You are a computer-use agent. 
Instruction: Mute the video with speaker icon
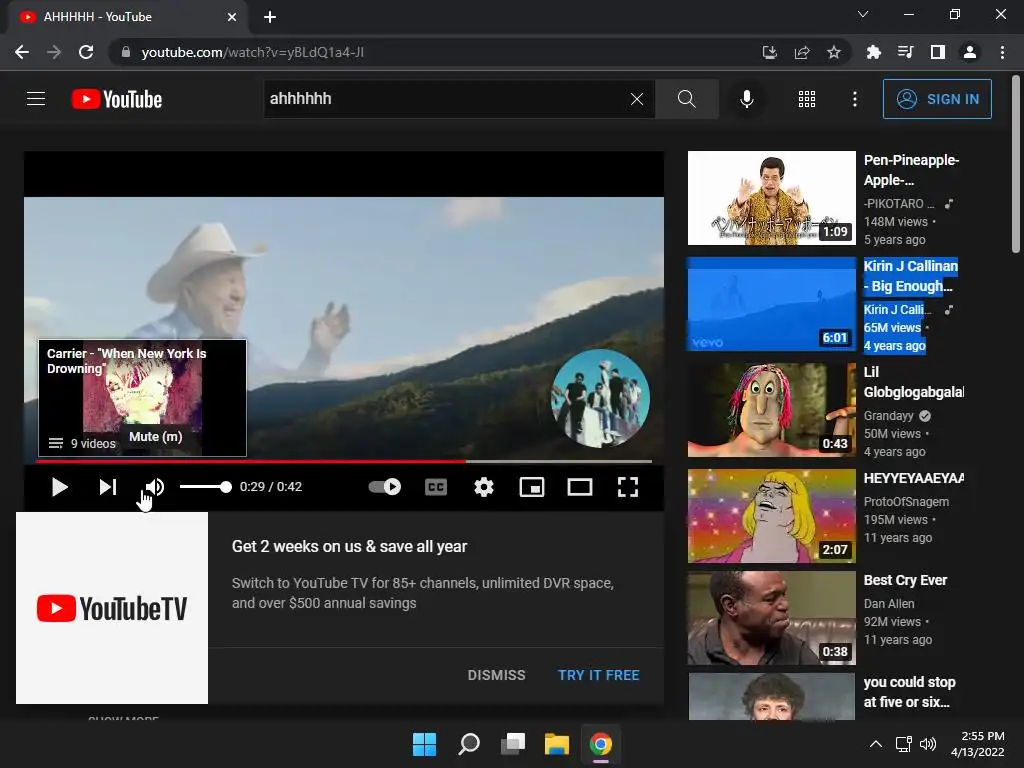point(155,487)
